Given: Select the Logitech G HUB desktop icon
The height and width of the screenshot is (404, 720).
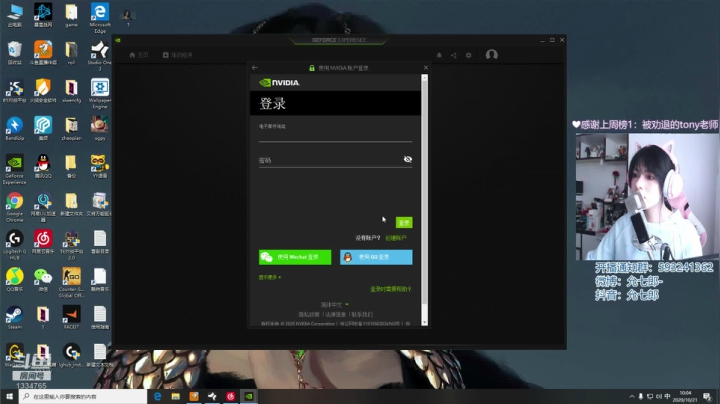Looking at the screenshot, I should (x=15, y=245).
